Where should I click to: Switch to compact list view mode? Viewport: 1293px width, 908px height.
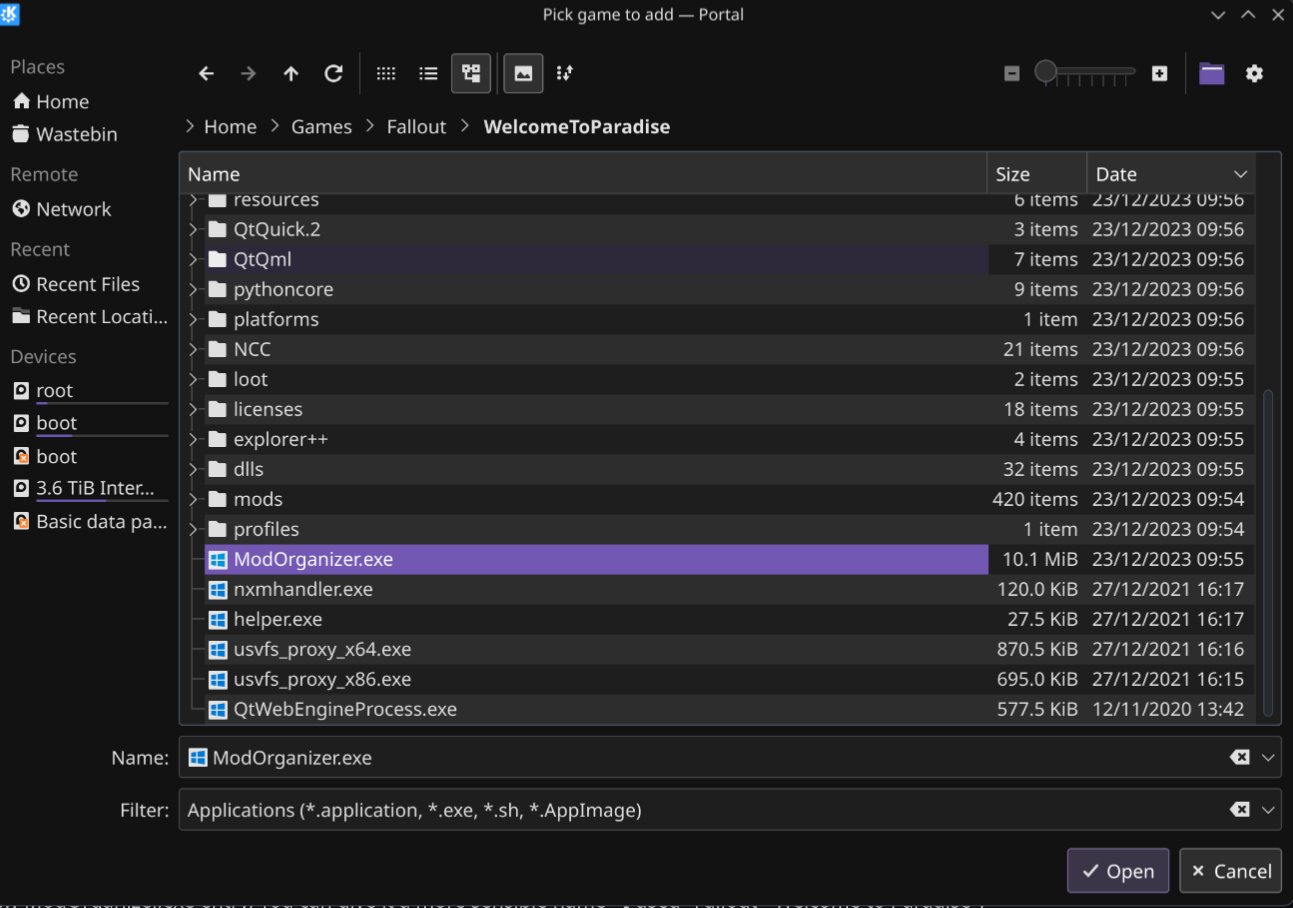pyautogui.click(x=428, y=73)
